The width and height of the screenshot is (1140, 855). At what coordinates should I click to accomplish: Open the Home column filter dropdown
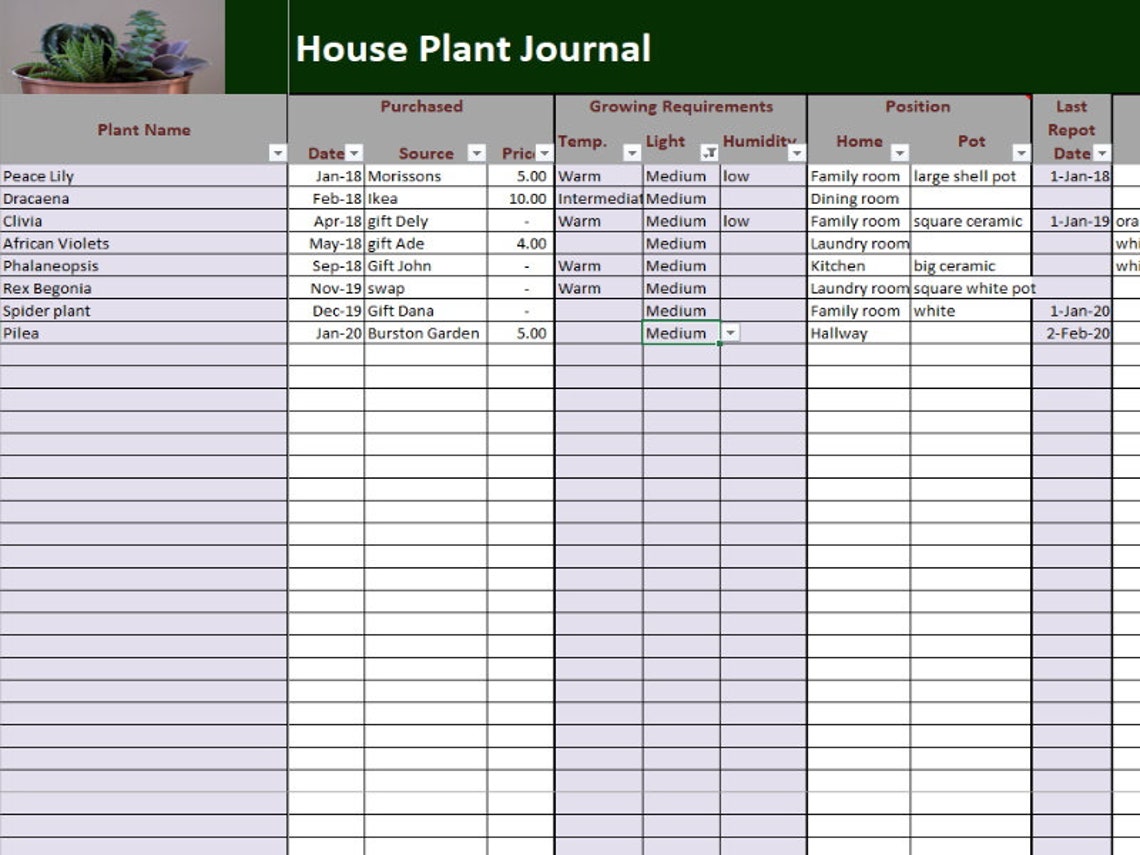899,154
